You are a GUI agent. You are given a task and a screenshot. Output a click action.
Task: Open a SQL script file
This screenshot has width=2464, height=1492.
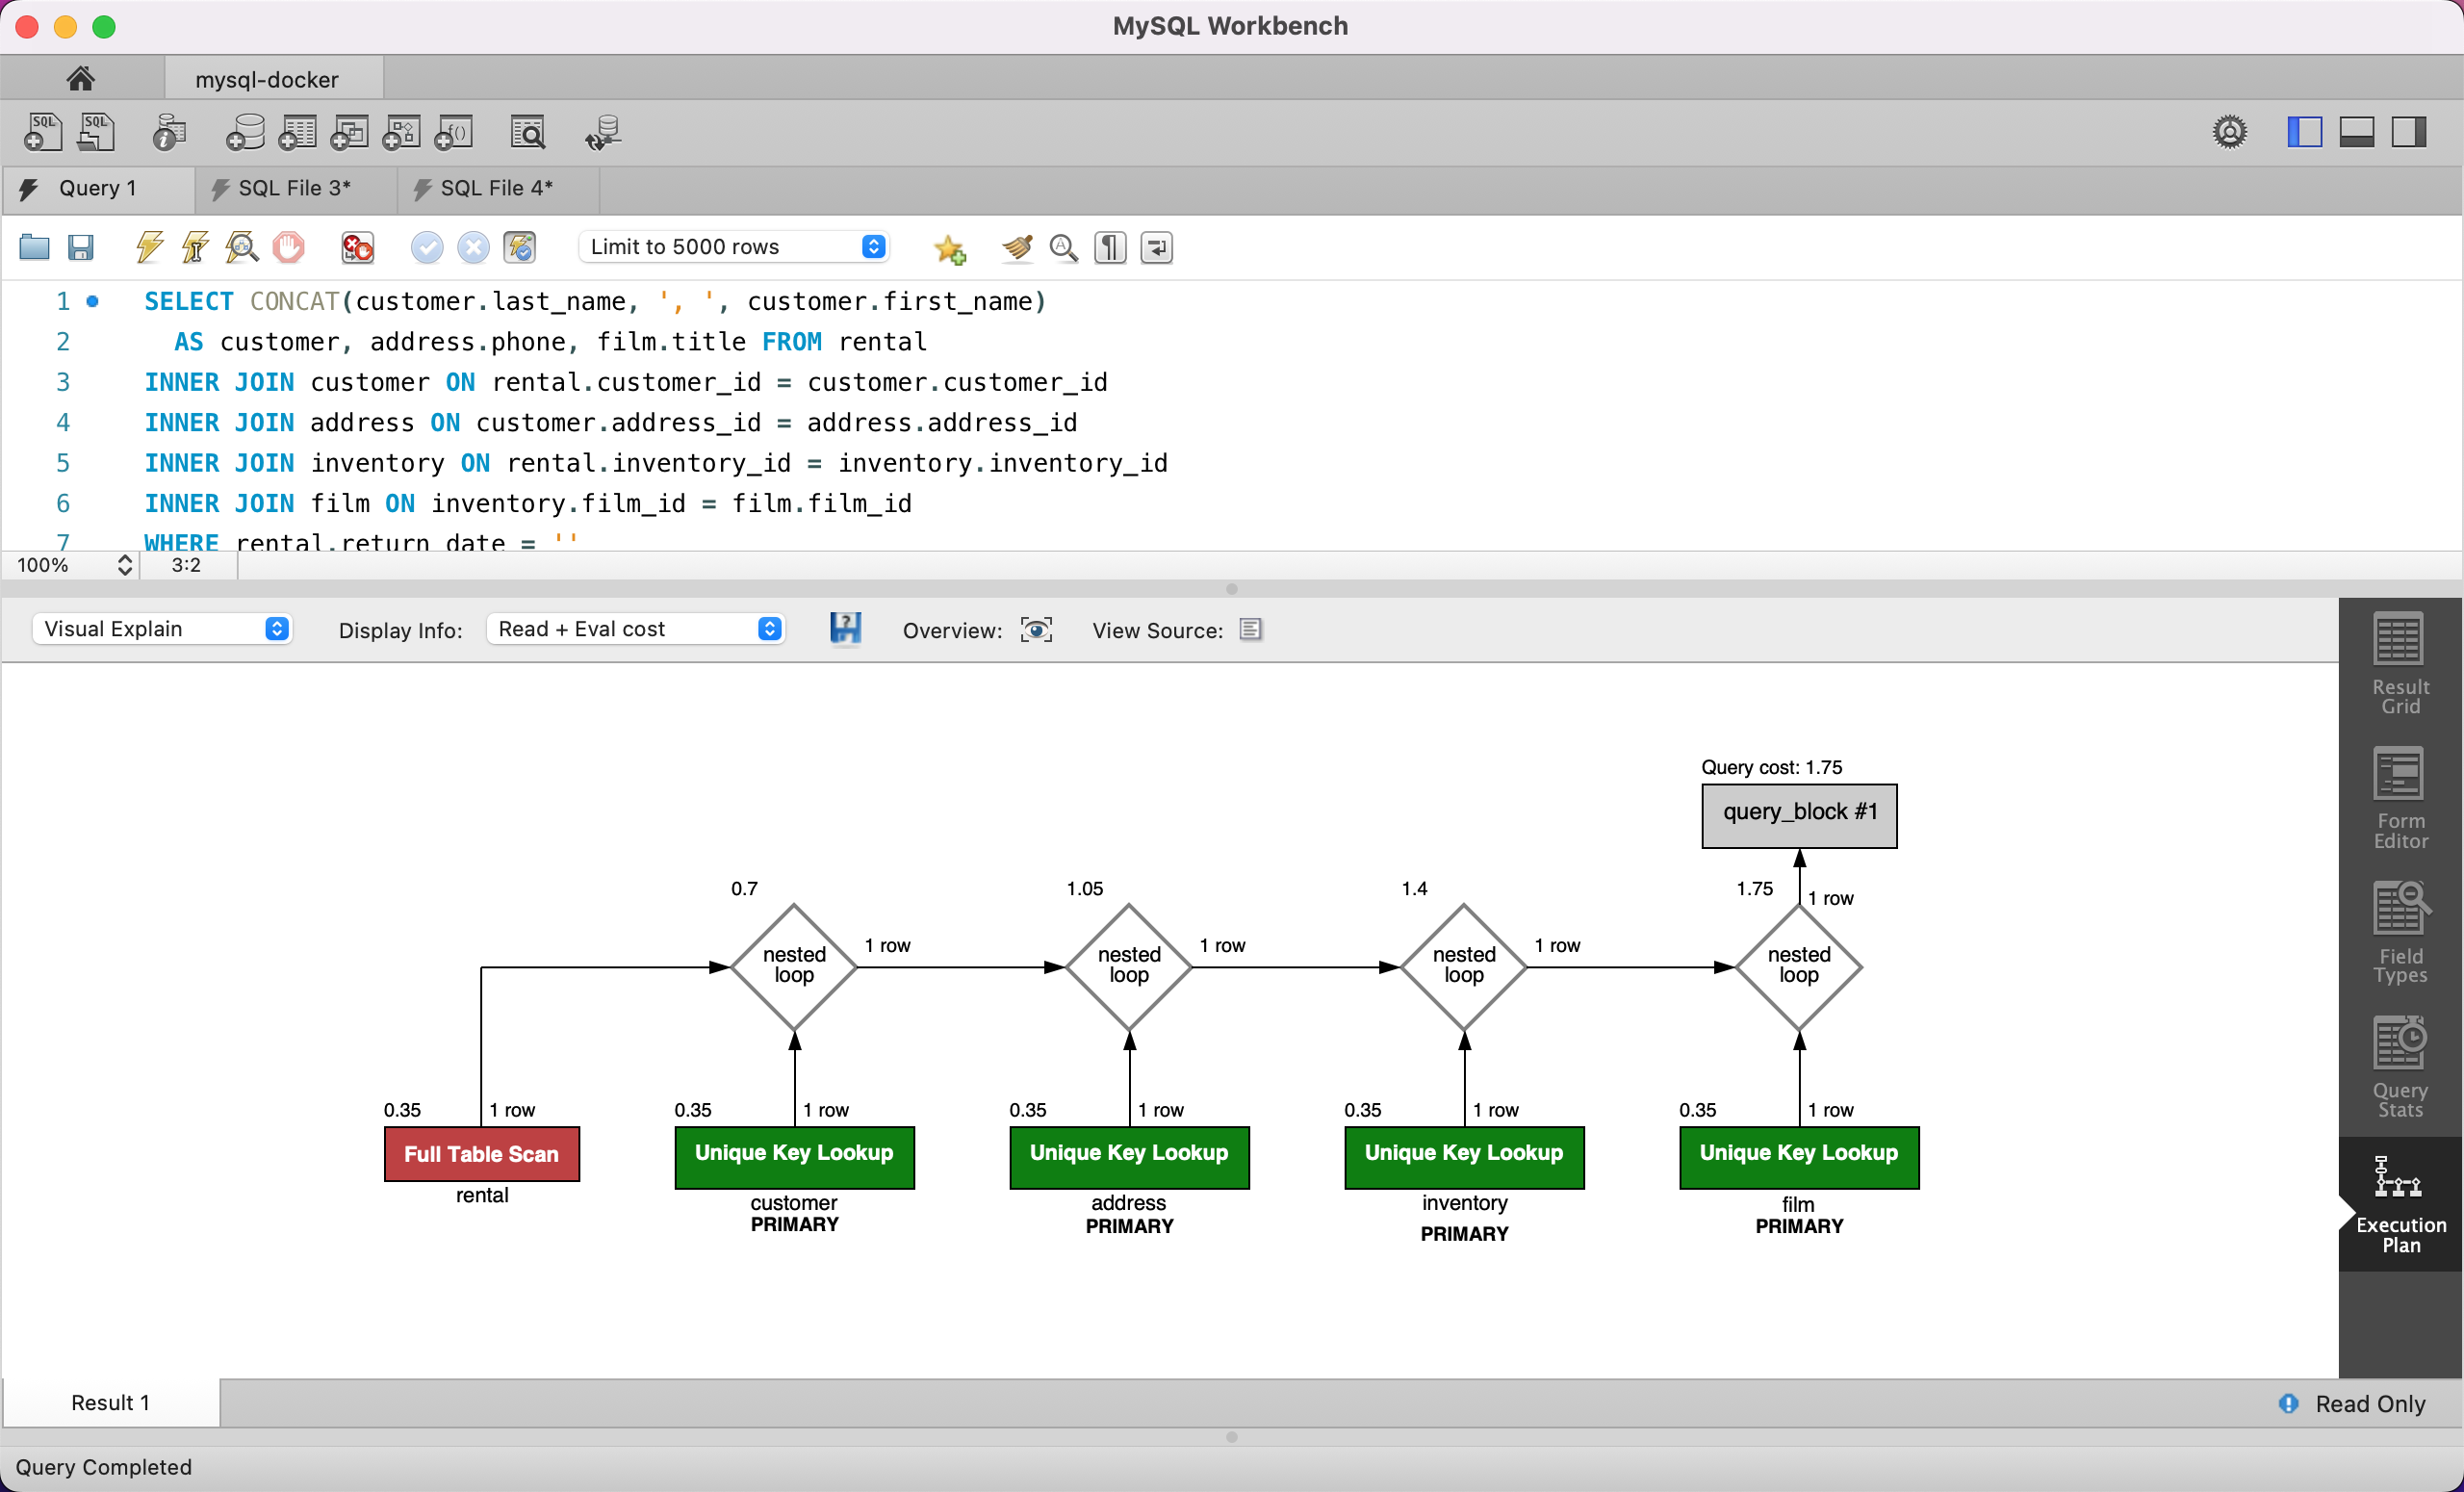point(33,247)
